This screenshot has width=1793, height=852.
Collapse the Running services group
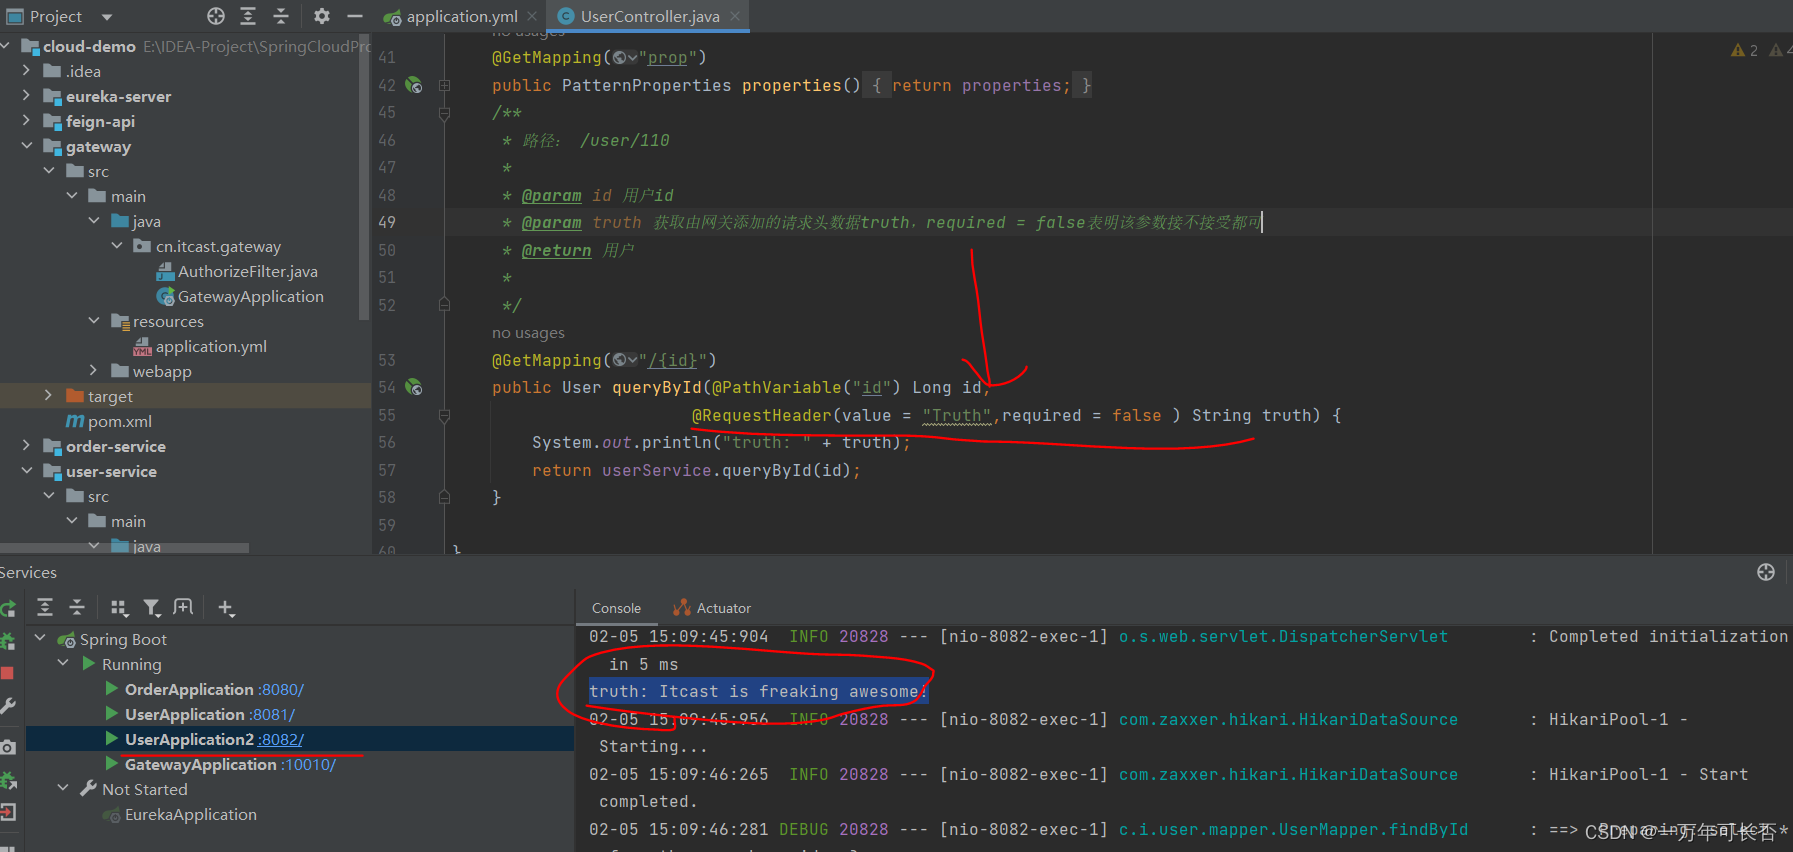pyautogui.click(x=63, y=663)
